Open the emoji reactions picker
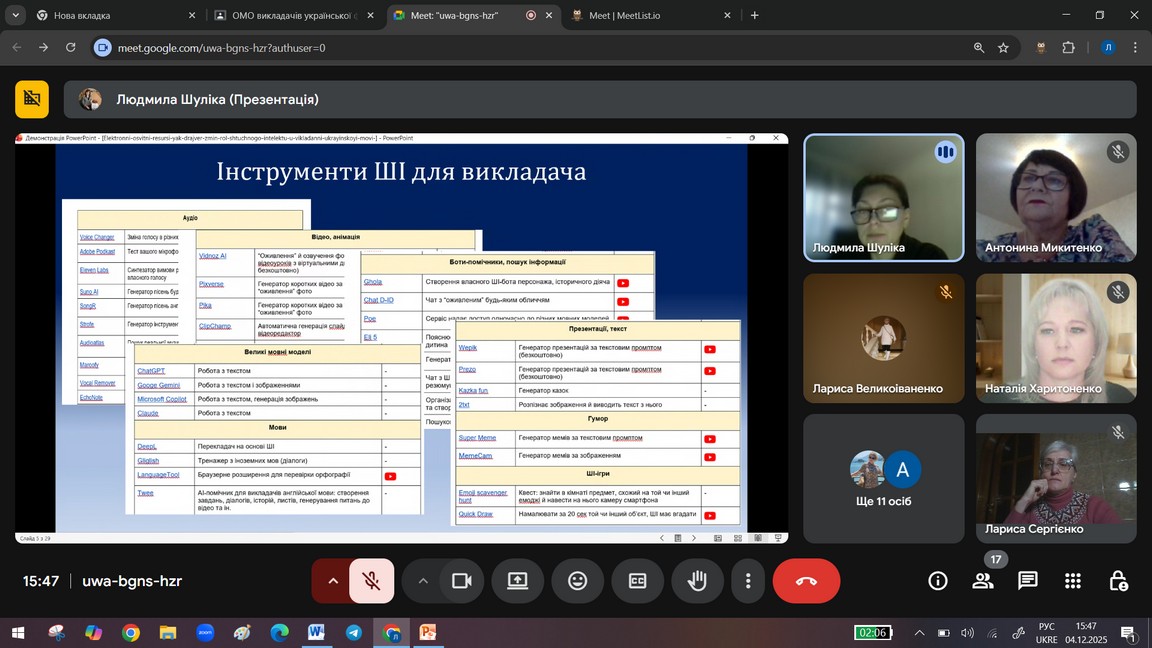This screenshot has height=648, width=1152. (577, 581)
